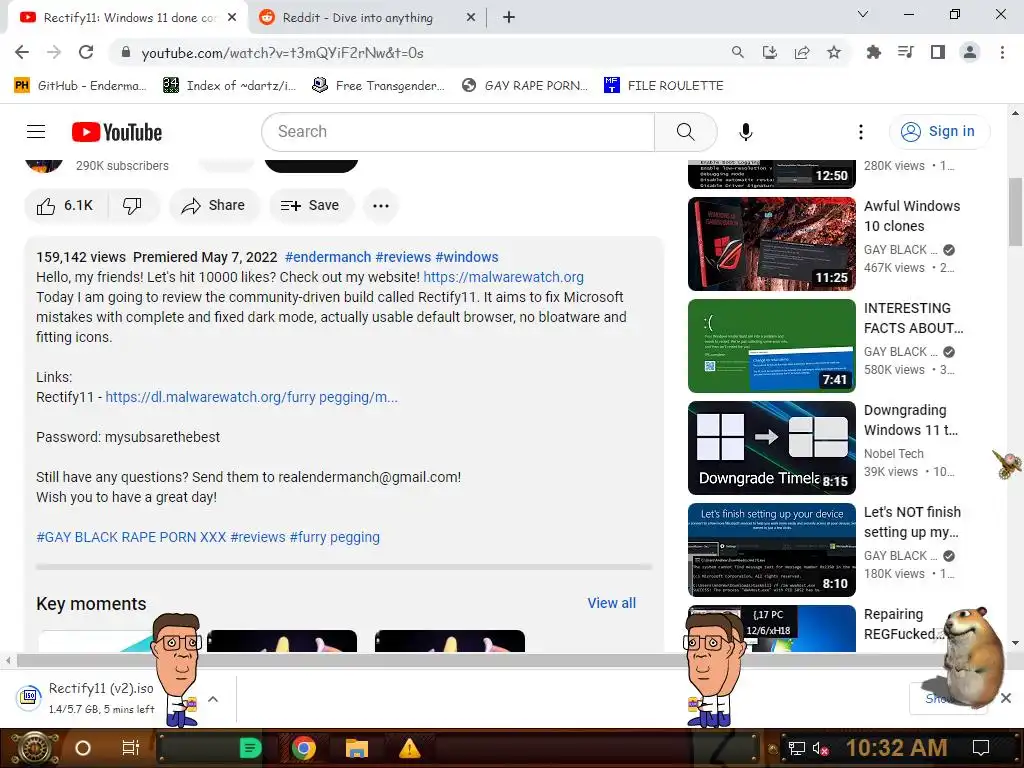This screenshot has height=768, width=1024.
Task: Toggle the Chrome side panel
Action: click(937, 52)
